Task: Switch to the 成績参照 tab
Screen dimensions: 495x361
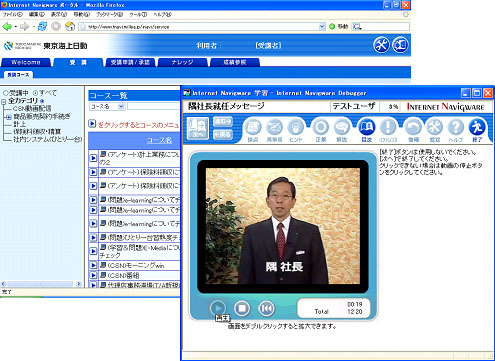Action: [x=235, y=62]
